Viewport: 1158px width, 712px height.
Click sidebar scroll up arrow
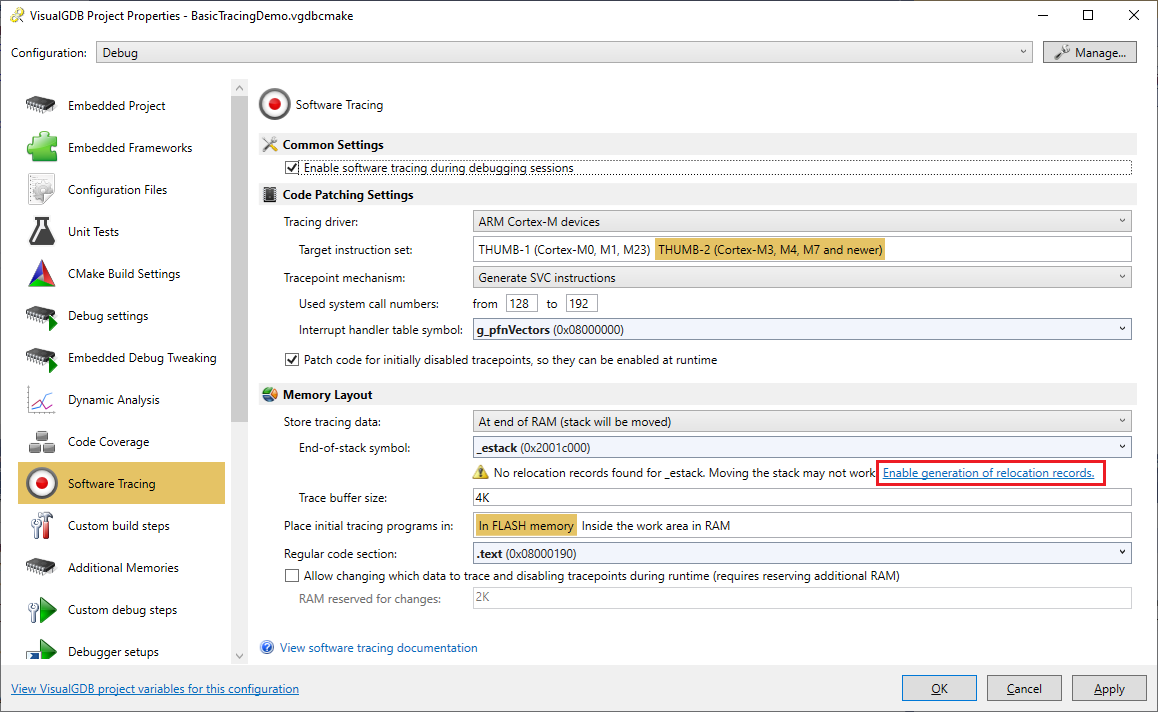click(239, 88)
